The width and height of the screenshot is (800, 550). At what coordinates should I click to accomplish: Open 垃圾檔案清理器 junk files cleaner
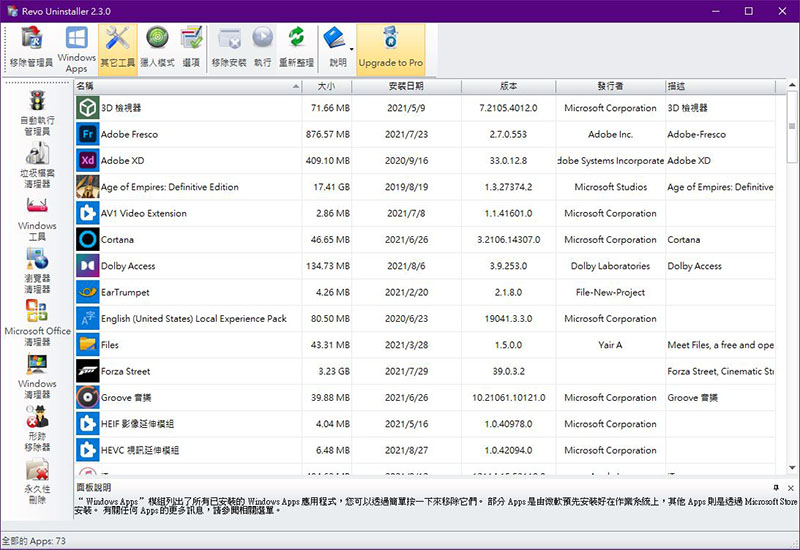click(37, 165)
